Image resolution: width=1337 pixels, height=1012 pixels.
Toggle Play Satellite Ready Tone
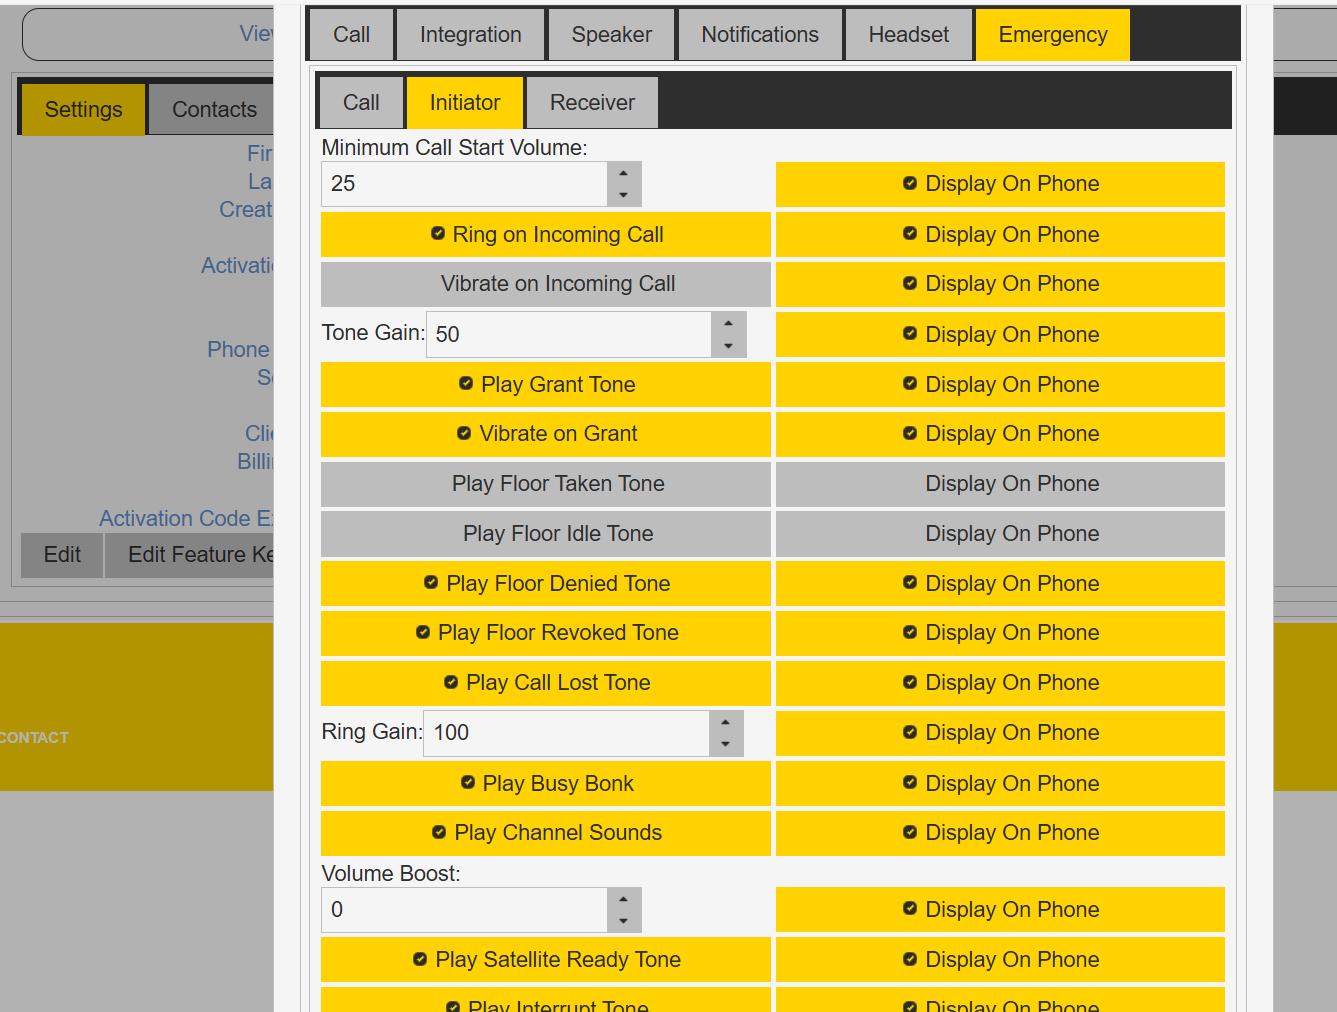coord(546,960)
